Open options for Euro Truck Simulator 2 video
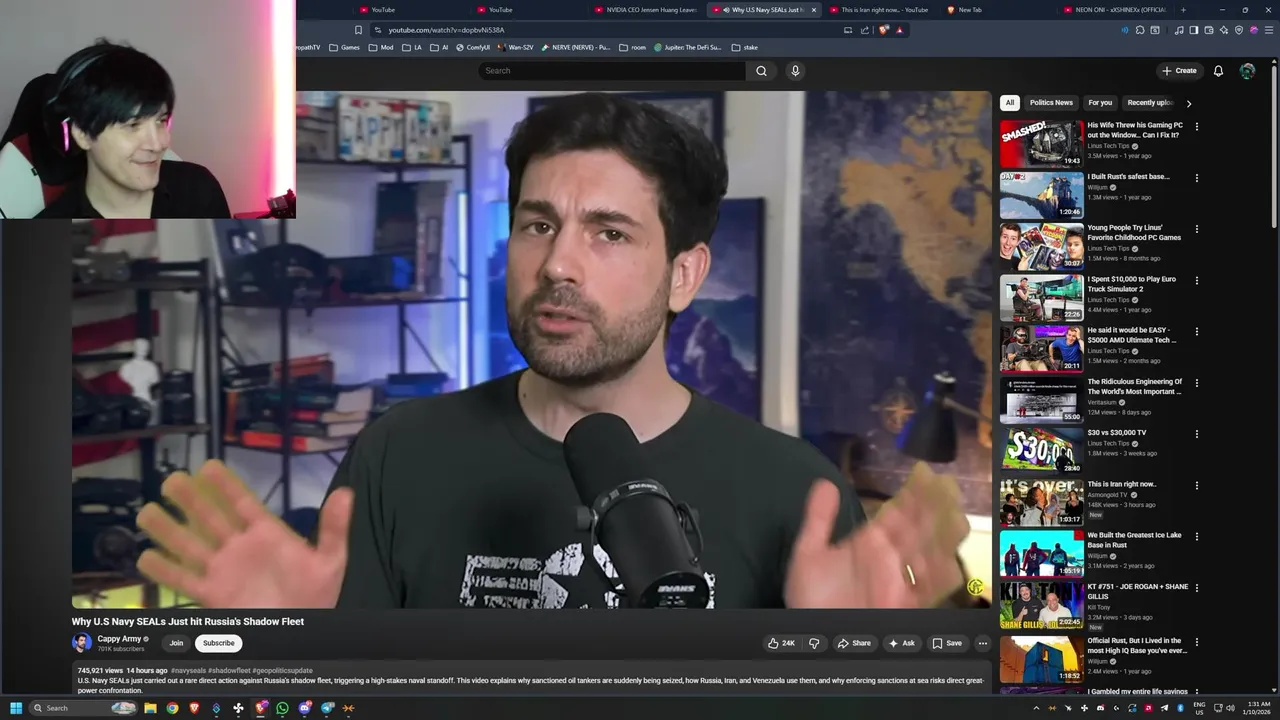 [1196, 280]
